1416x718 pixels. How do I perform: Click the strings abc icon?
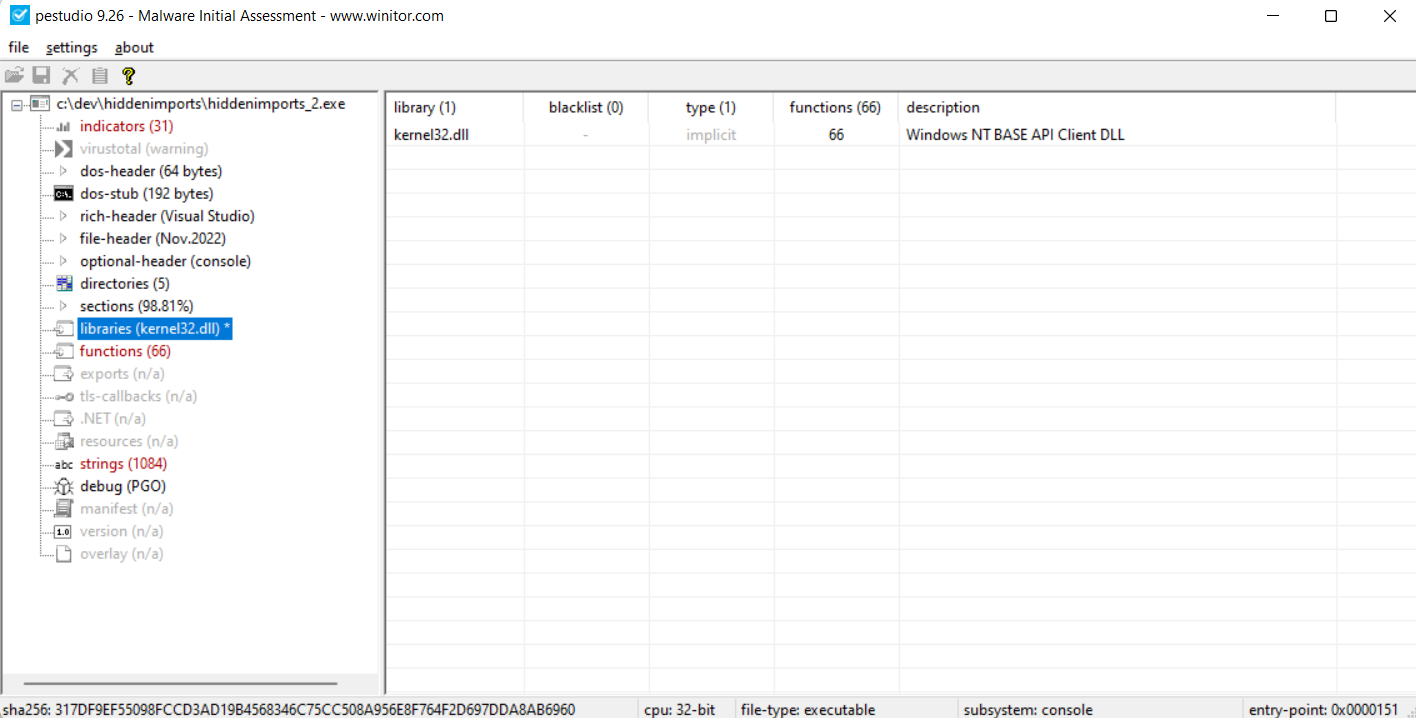tap(63, 464)
